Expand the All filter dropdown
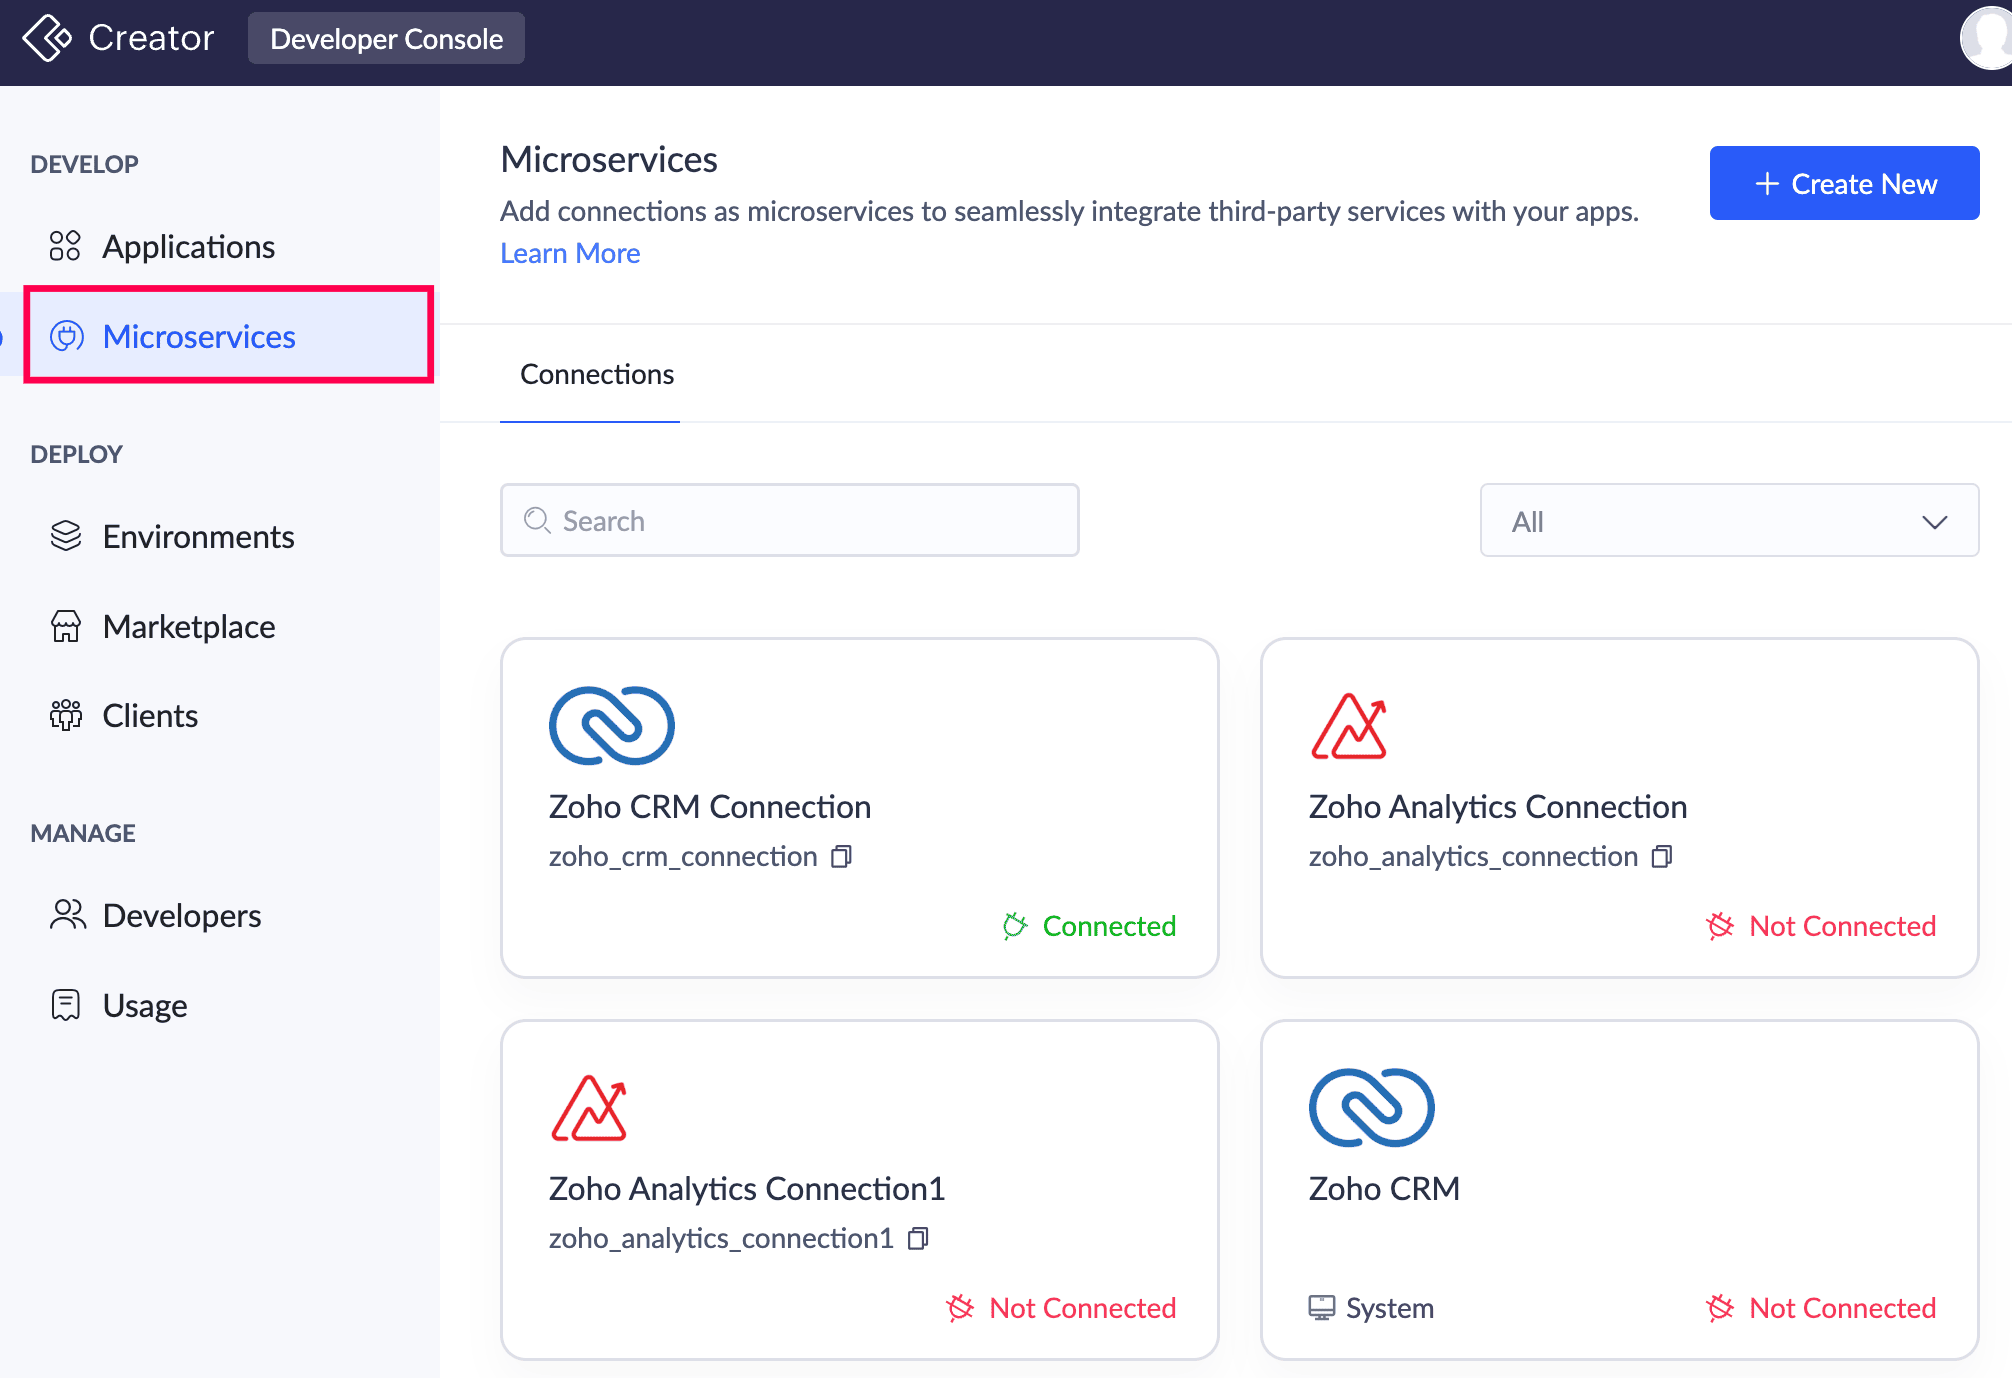 1729,521
